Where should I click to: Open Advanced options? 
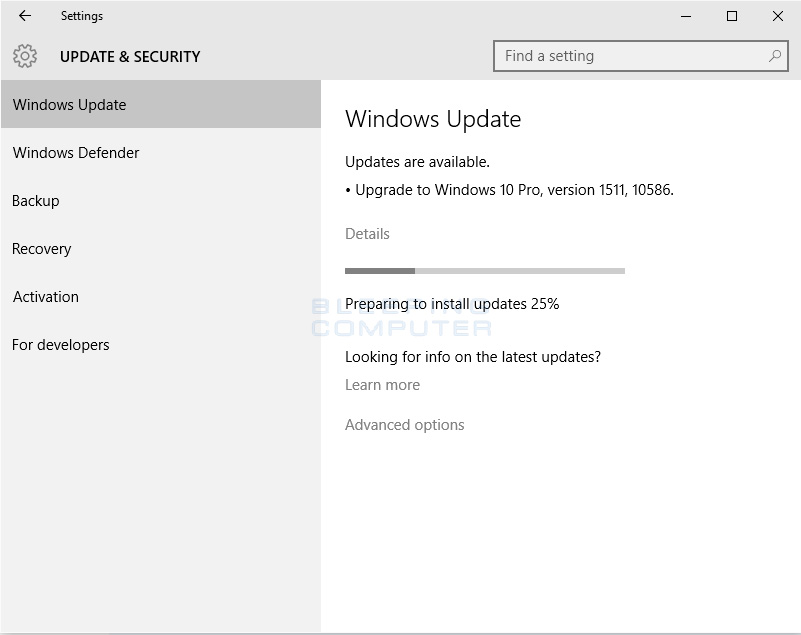[x=404, y=424]
